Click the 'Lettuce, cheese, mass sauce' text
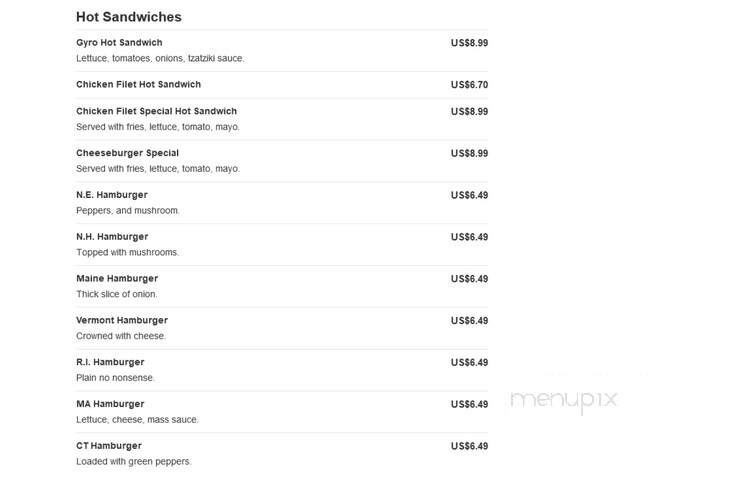The height and width of the screenshot is (482, 743). (137, 419)
